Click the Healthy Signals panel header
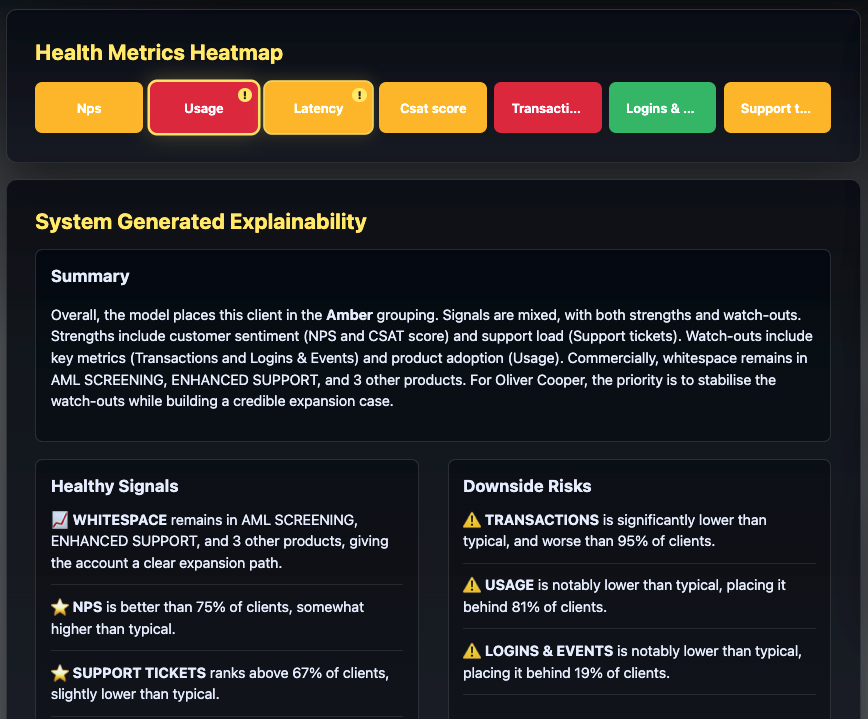This screenshot has width=868, height=719. click(114, 486)
